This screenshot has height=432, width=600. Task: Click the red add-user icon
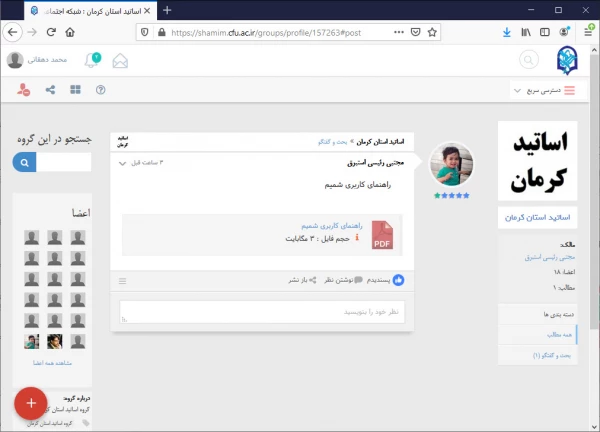pyautogui.click(x=23, y=90)
